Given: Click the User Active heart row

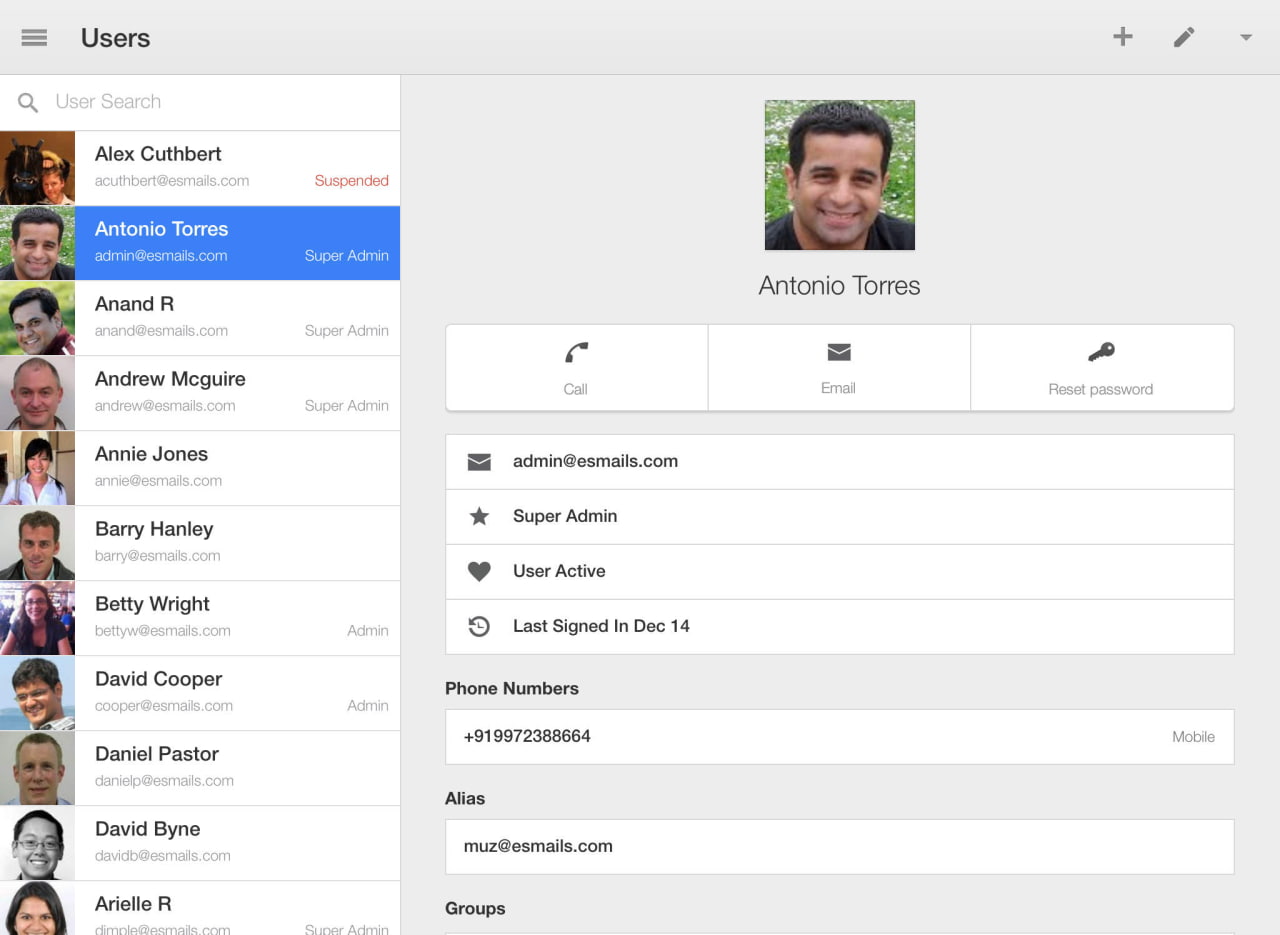Looking at the screenshot, I should [839, 571].
